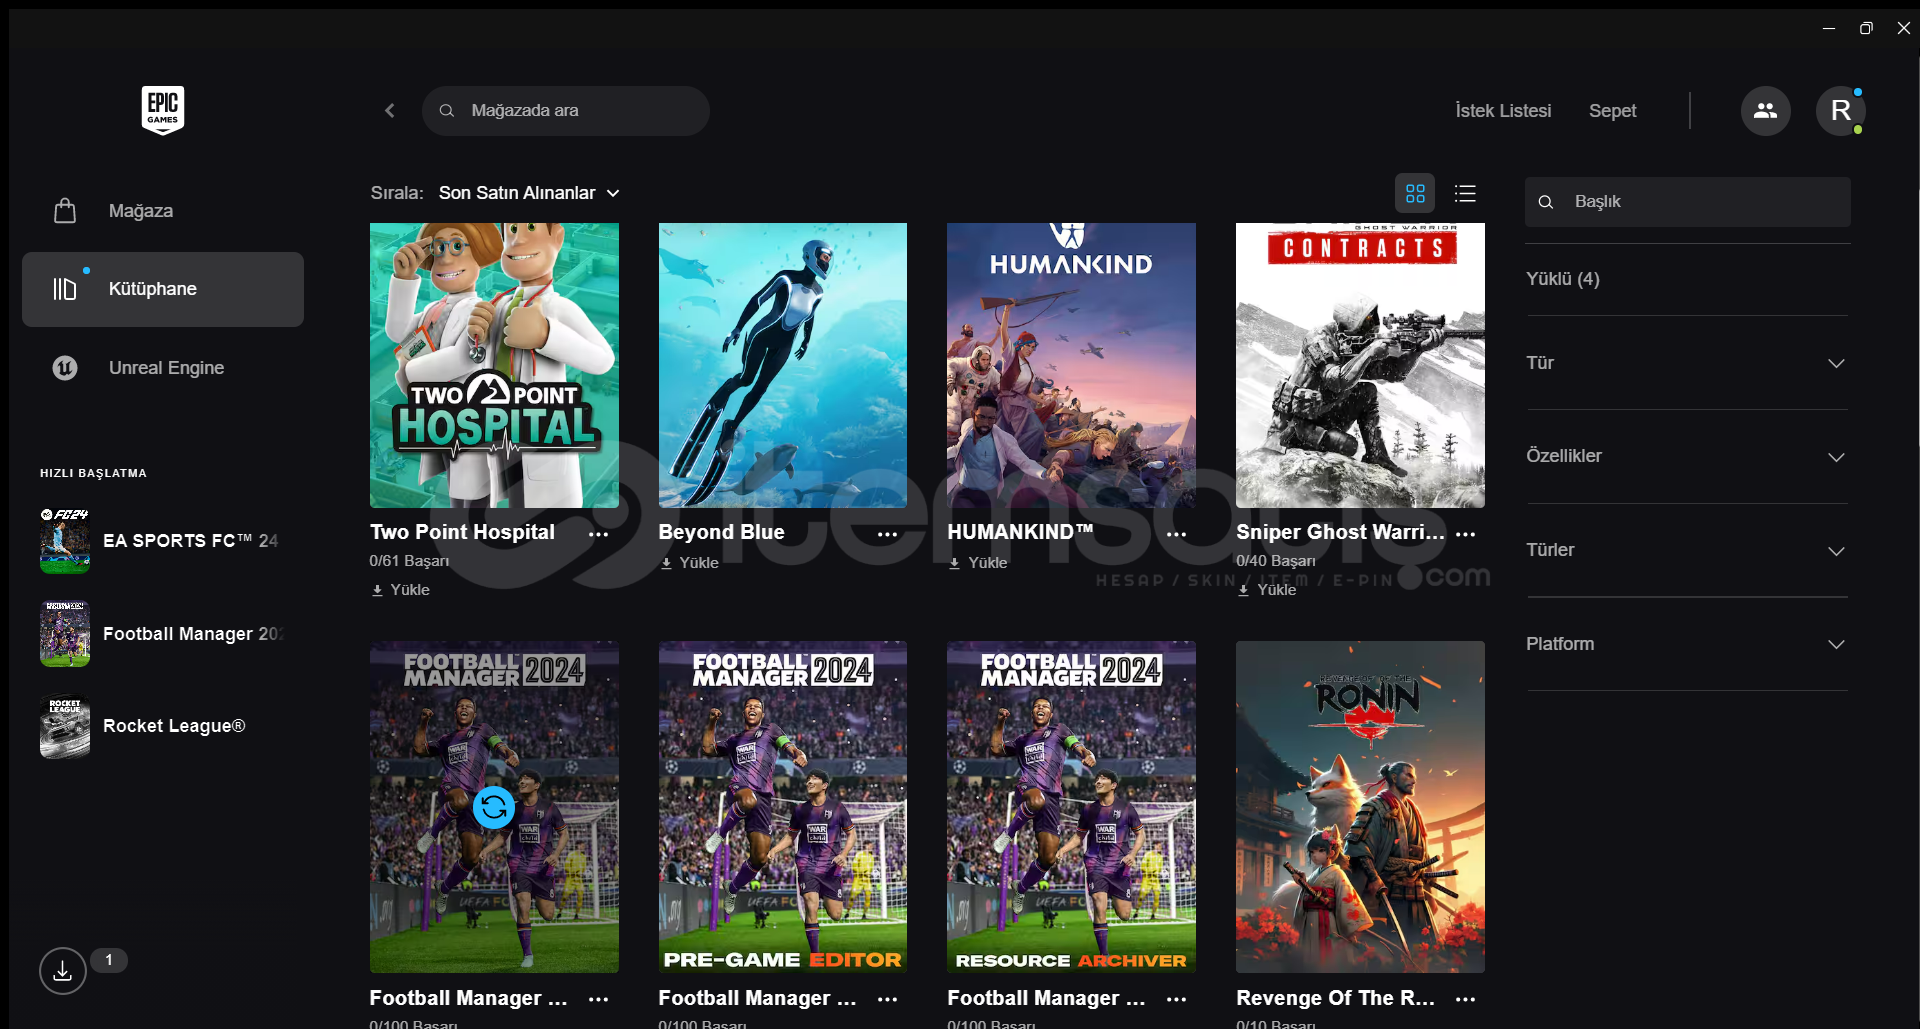Open Sepet cart
The width and height of the screenshot is (1920, 1029).
1612,111
